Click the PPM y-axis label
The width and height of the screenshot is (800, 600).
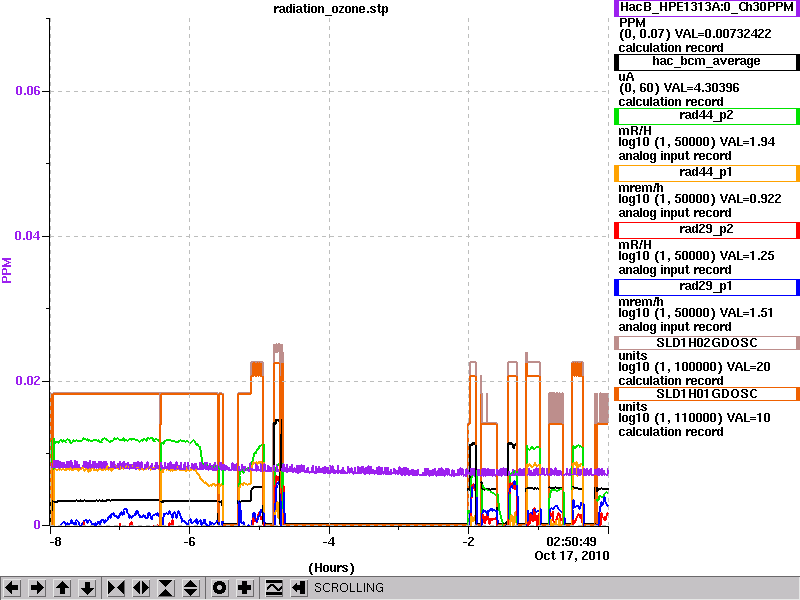coord(7,270)
